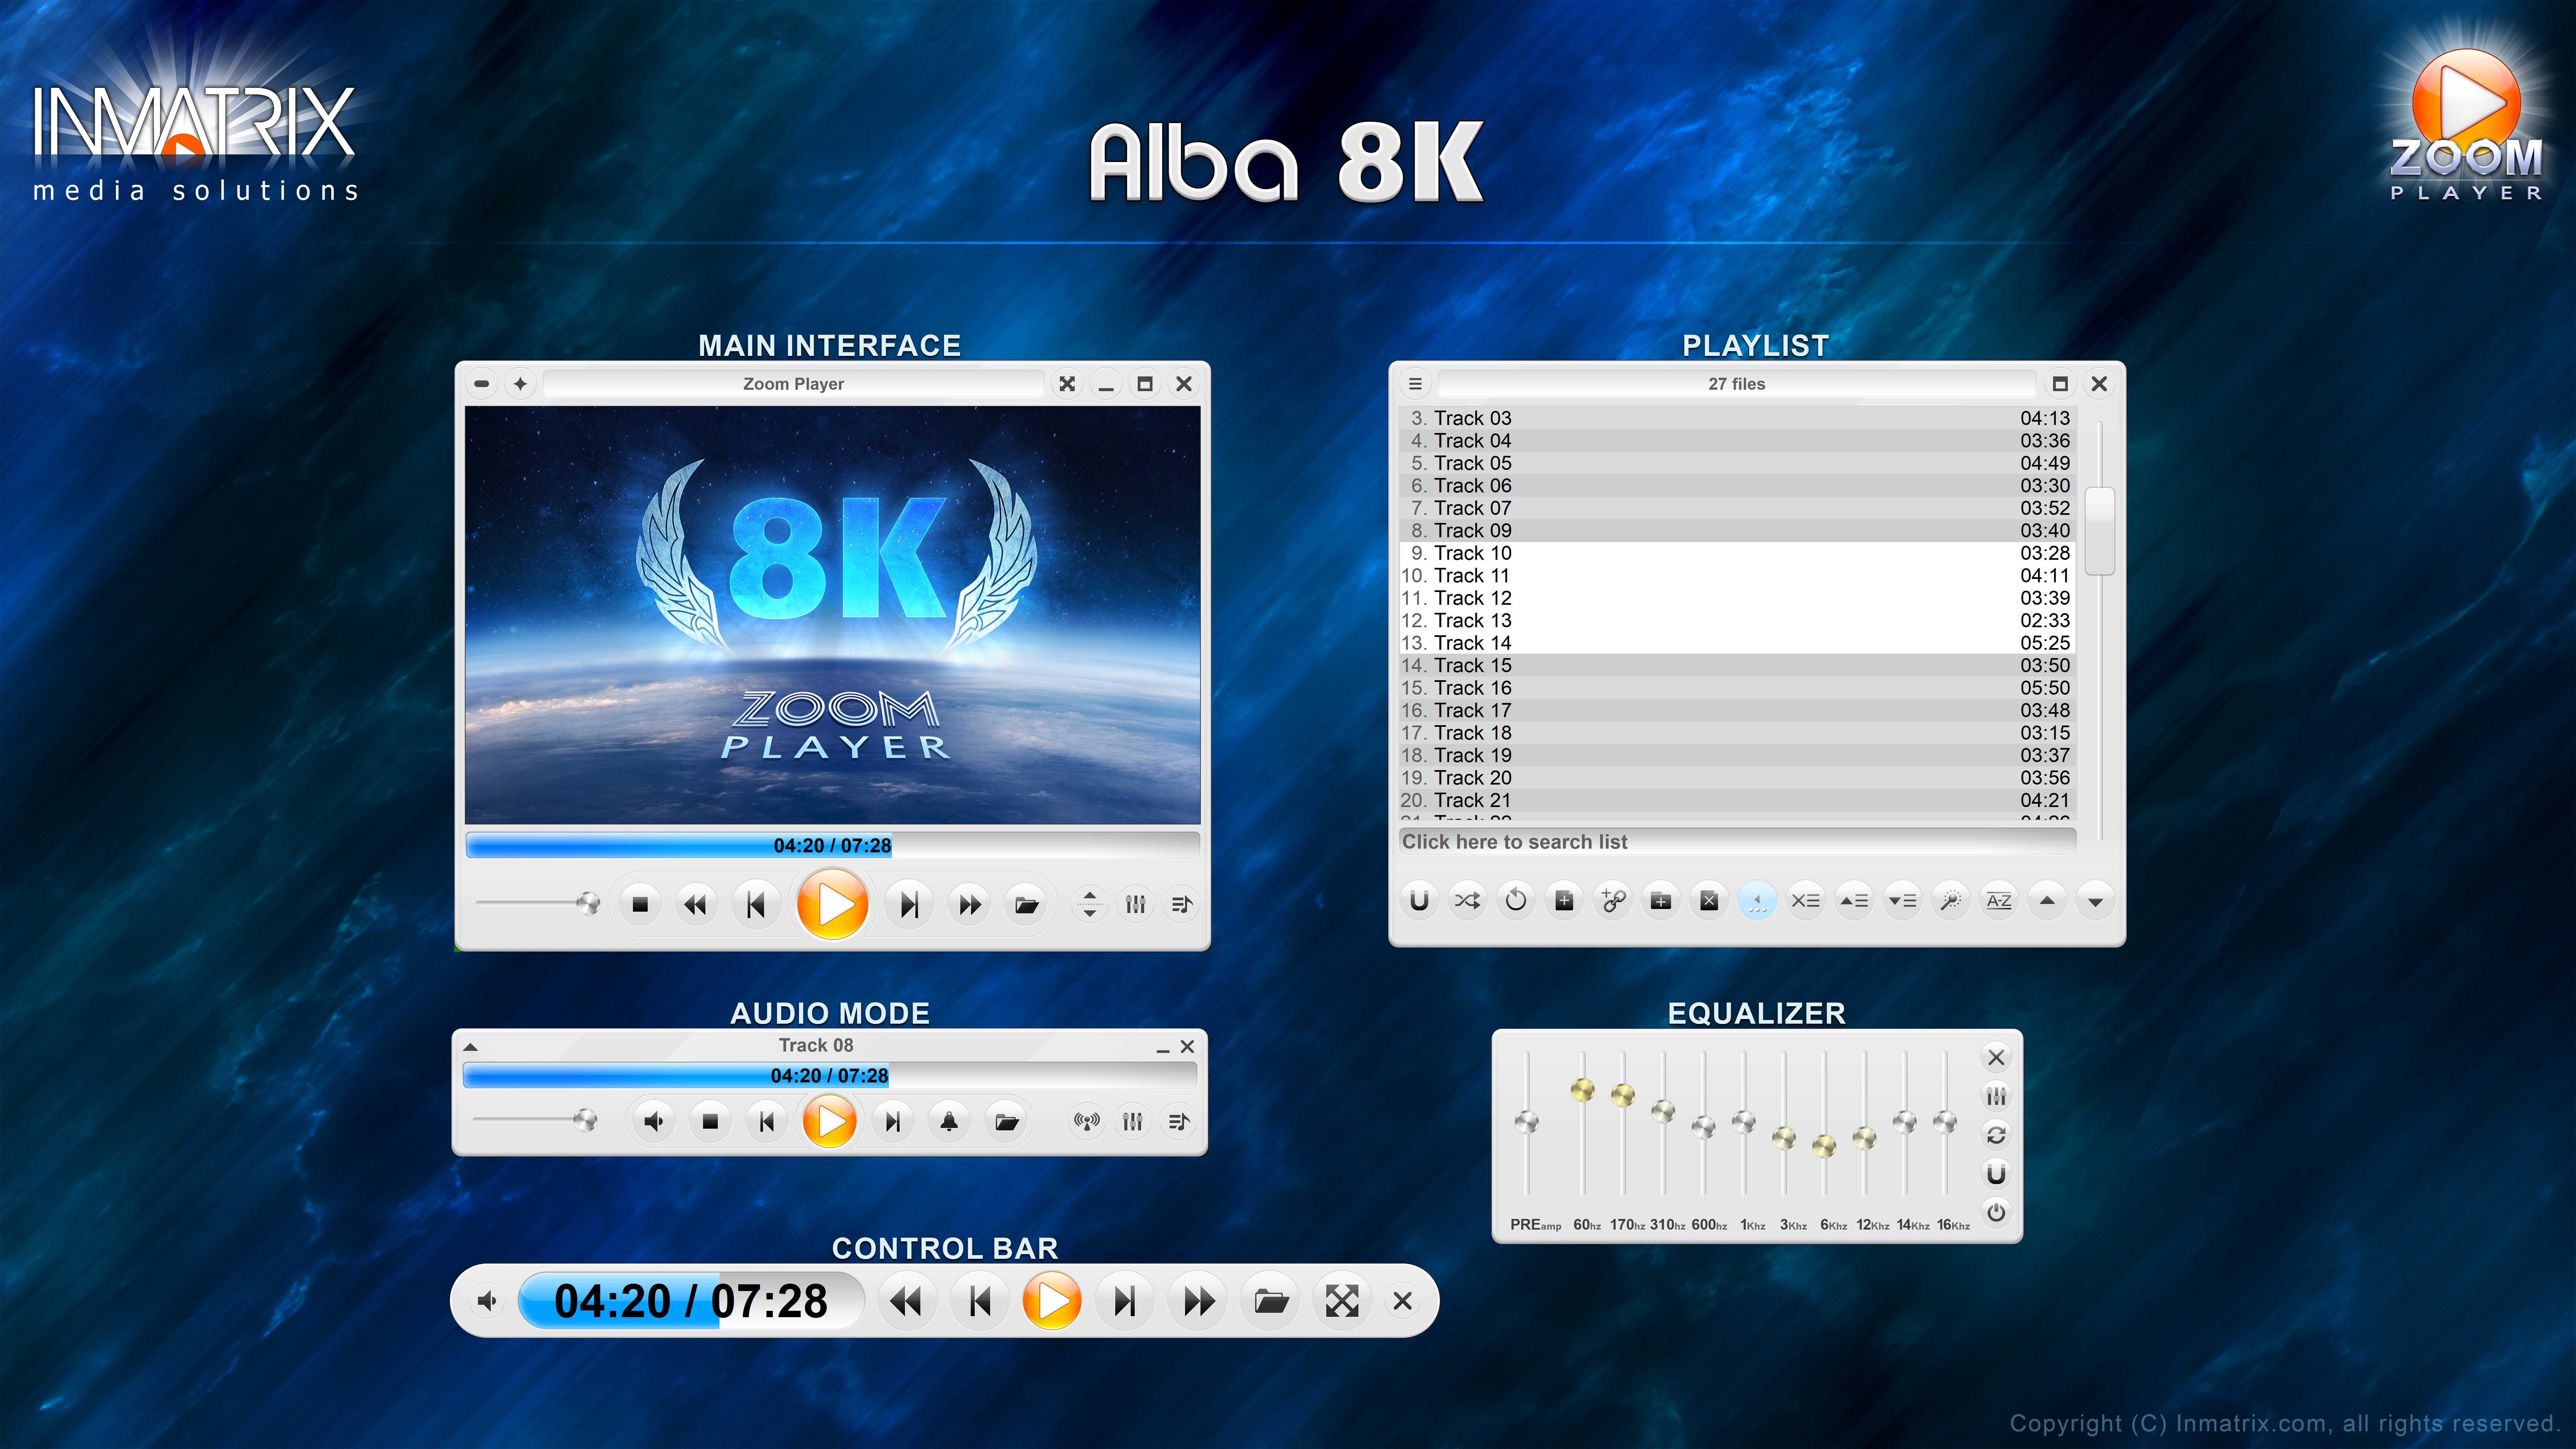Open the broadcast streaming icon in Audio Mode
Image resolution: width=2576 pixels, height=1449 pixels.
pyautogui.click(x=1086, y=1121)
